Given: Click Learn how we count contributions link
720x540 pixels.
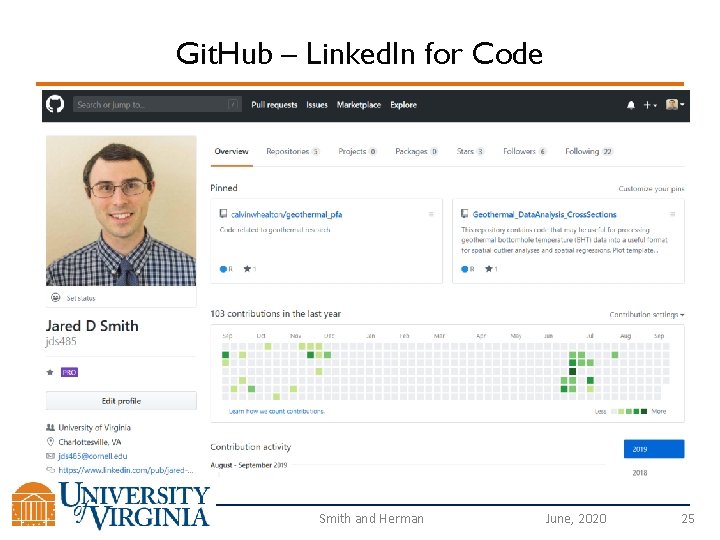Looking at the screenshot, I should 277,411.
